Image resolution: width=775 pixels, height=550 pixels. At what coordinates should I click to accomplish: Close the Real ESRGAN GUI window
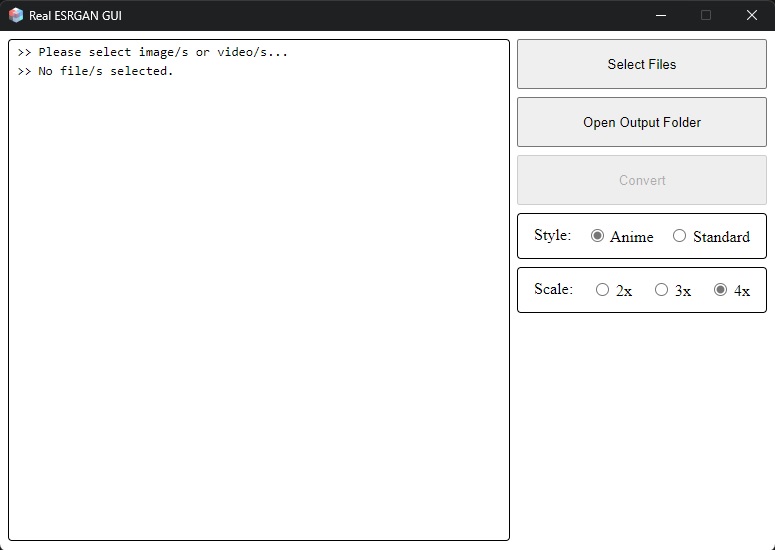tap(752, 15)
